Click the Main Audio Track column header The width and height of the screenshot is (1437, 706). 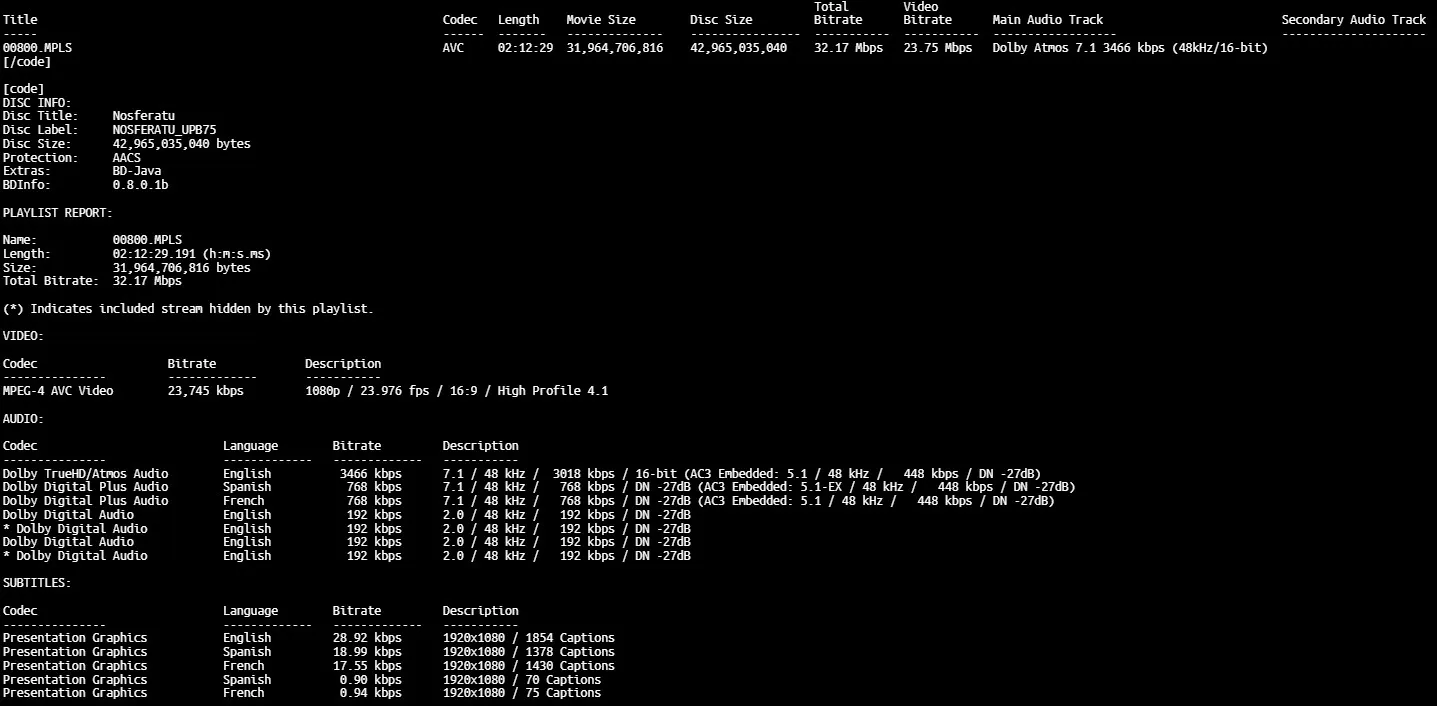pos(1048,20)
